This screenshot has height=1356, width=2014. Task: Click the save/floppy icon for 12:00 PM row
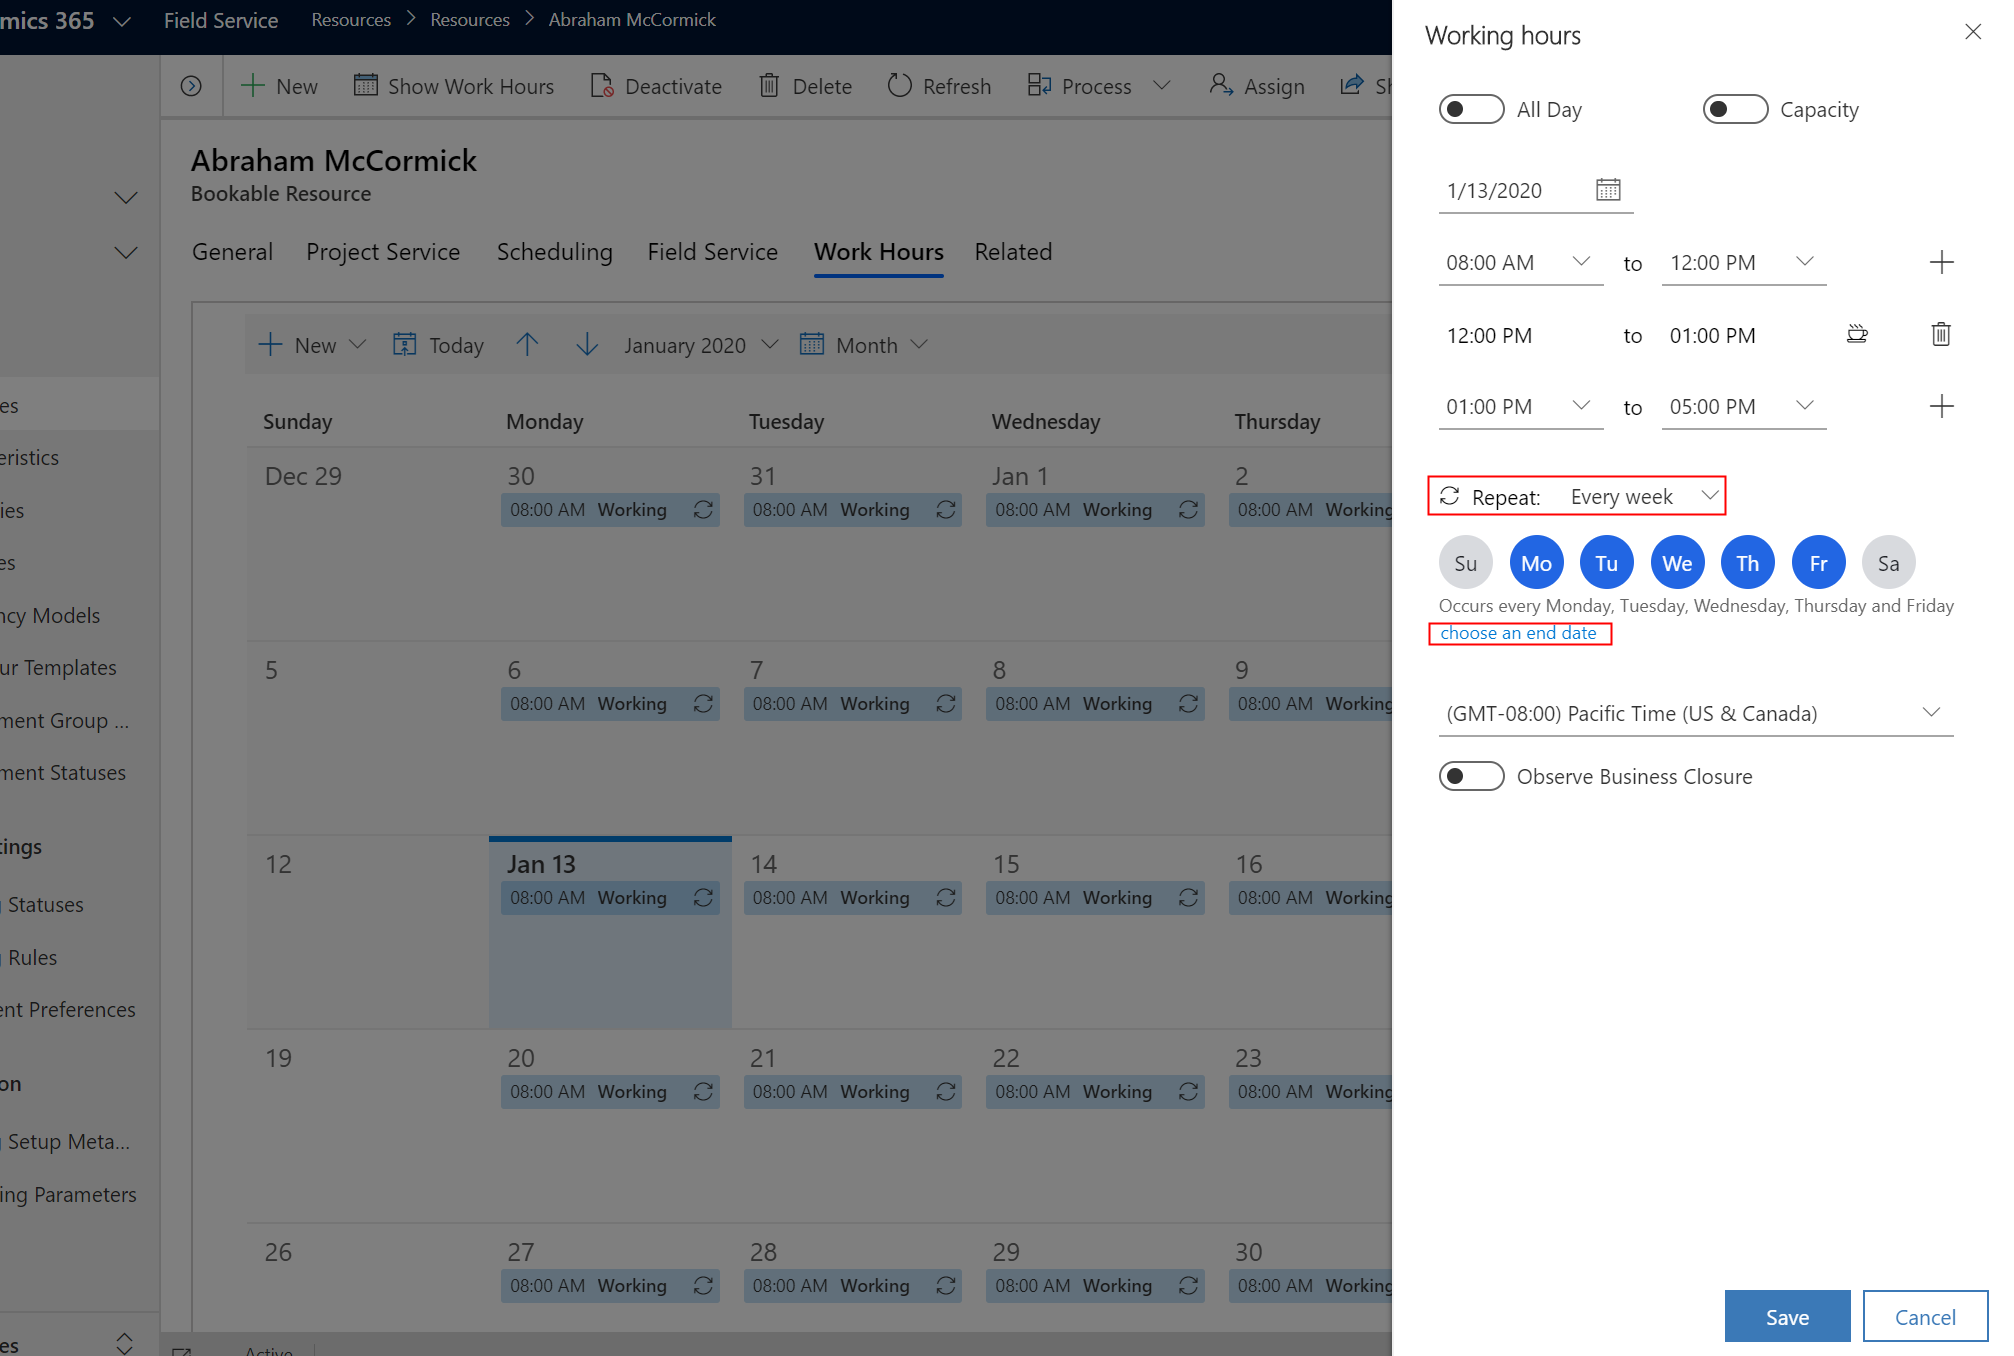click(x=1858, y=334)
